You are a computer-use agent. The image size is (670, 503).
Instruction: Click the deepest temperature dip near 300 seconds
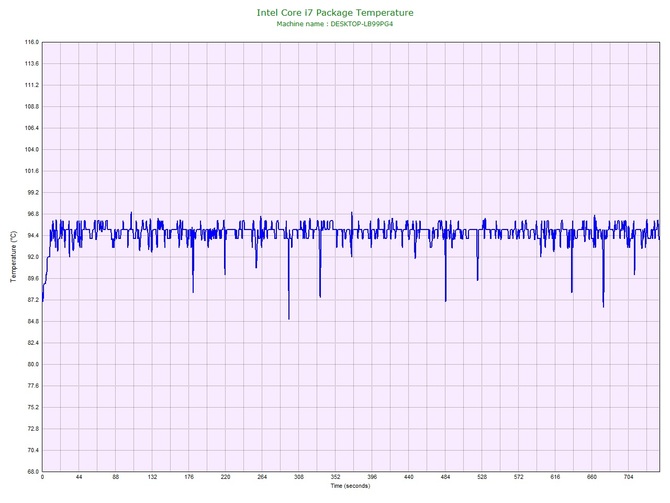tap(289, 318)
